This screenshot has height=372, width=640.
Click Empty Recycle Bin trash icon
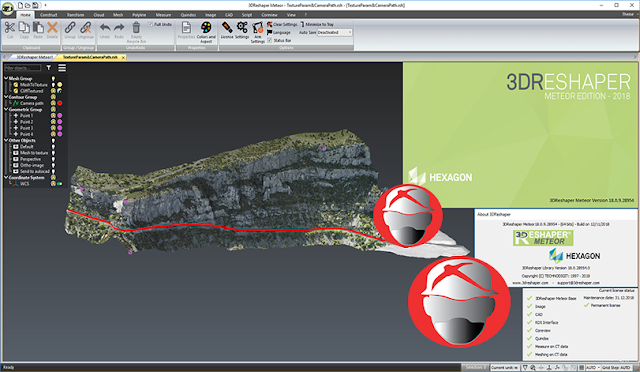[136, 28]
